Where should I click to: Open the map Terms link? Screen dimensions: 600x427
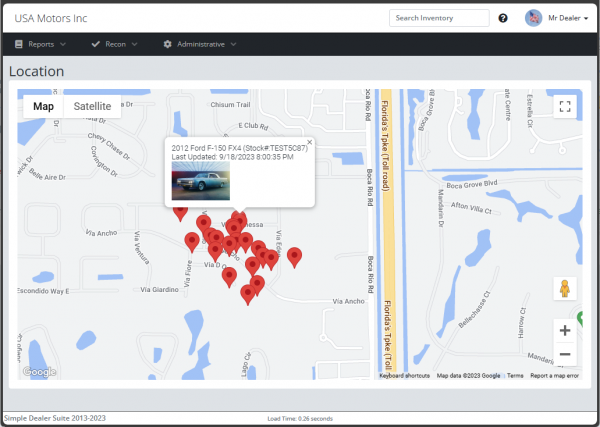[515, 375]
